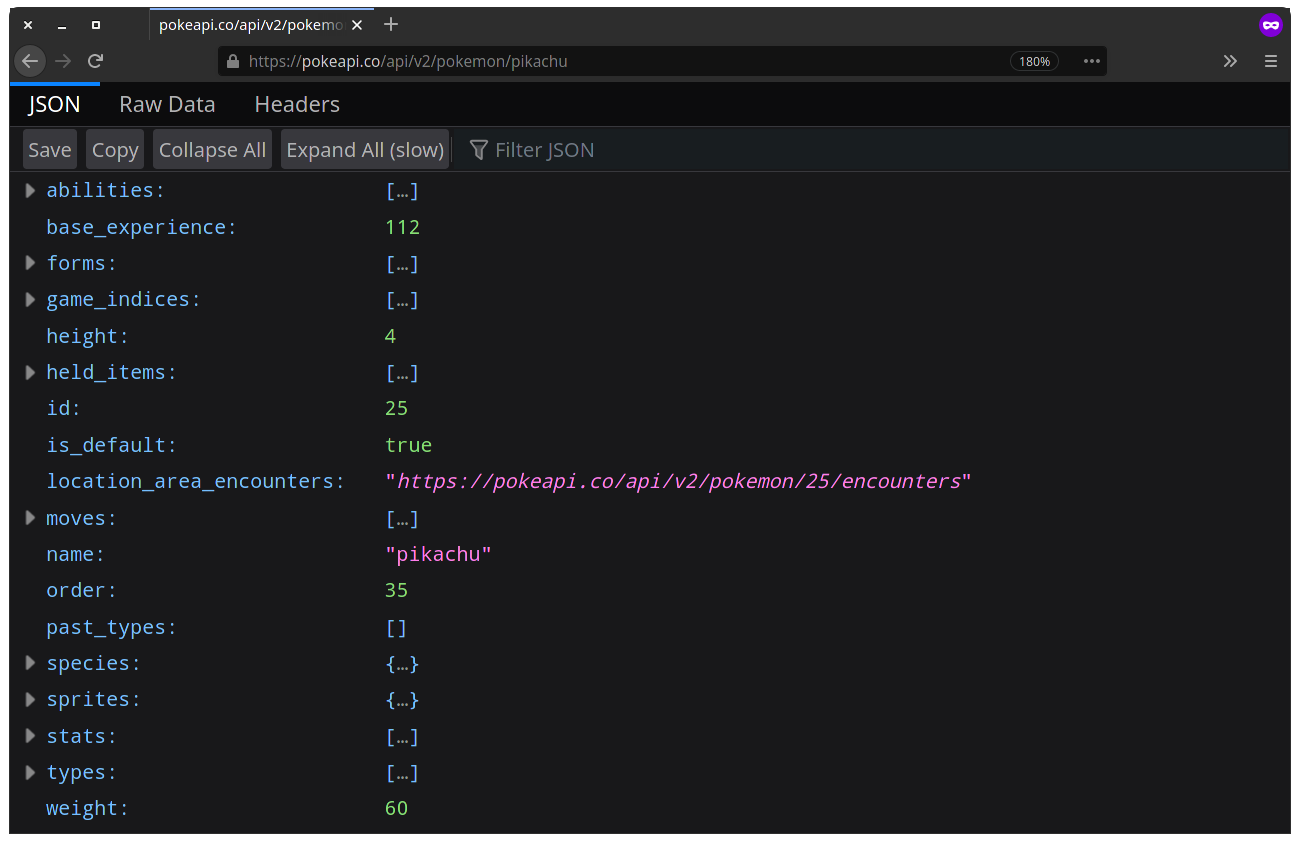The image size is (1300, 843).
Task: Click the private browsing mask icon
Action: [x=1271, y=25]
